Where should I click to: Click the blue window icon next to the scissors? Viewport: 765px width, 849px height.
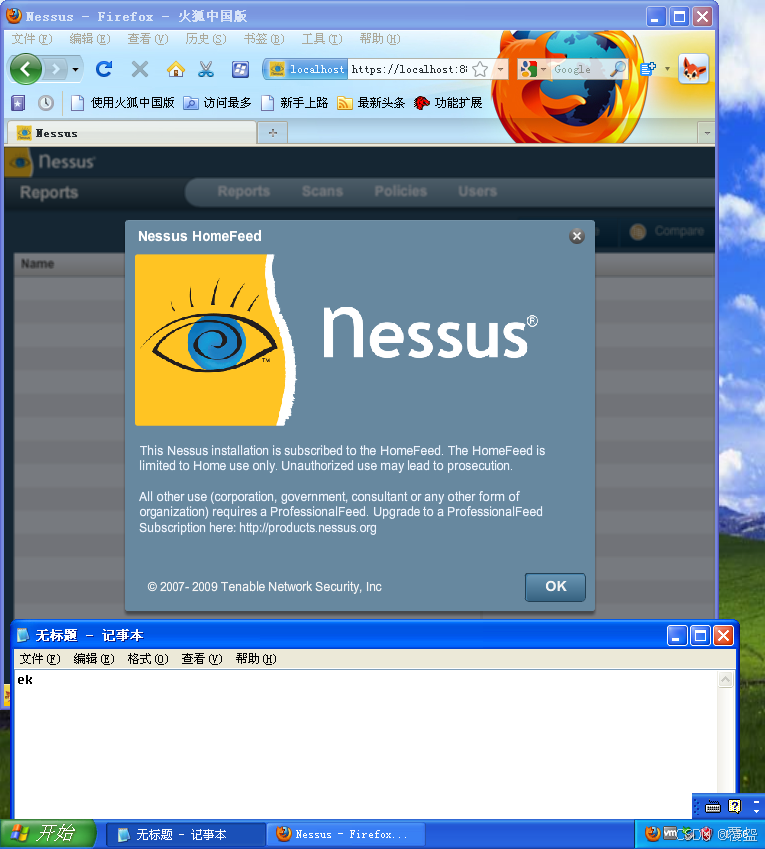point(240,69)
